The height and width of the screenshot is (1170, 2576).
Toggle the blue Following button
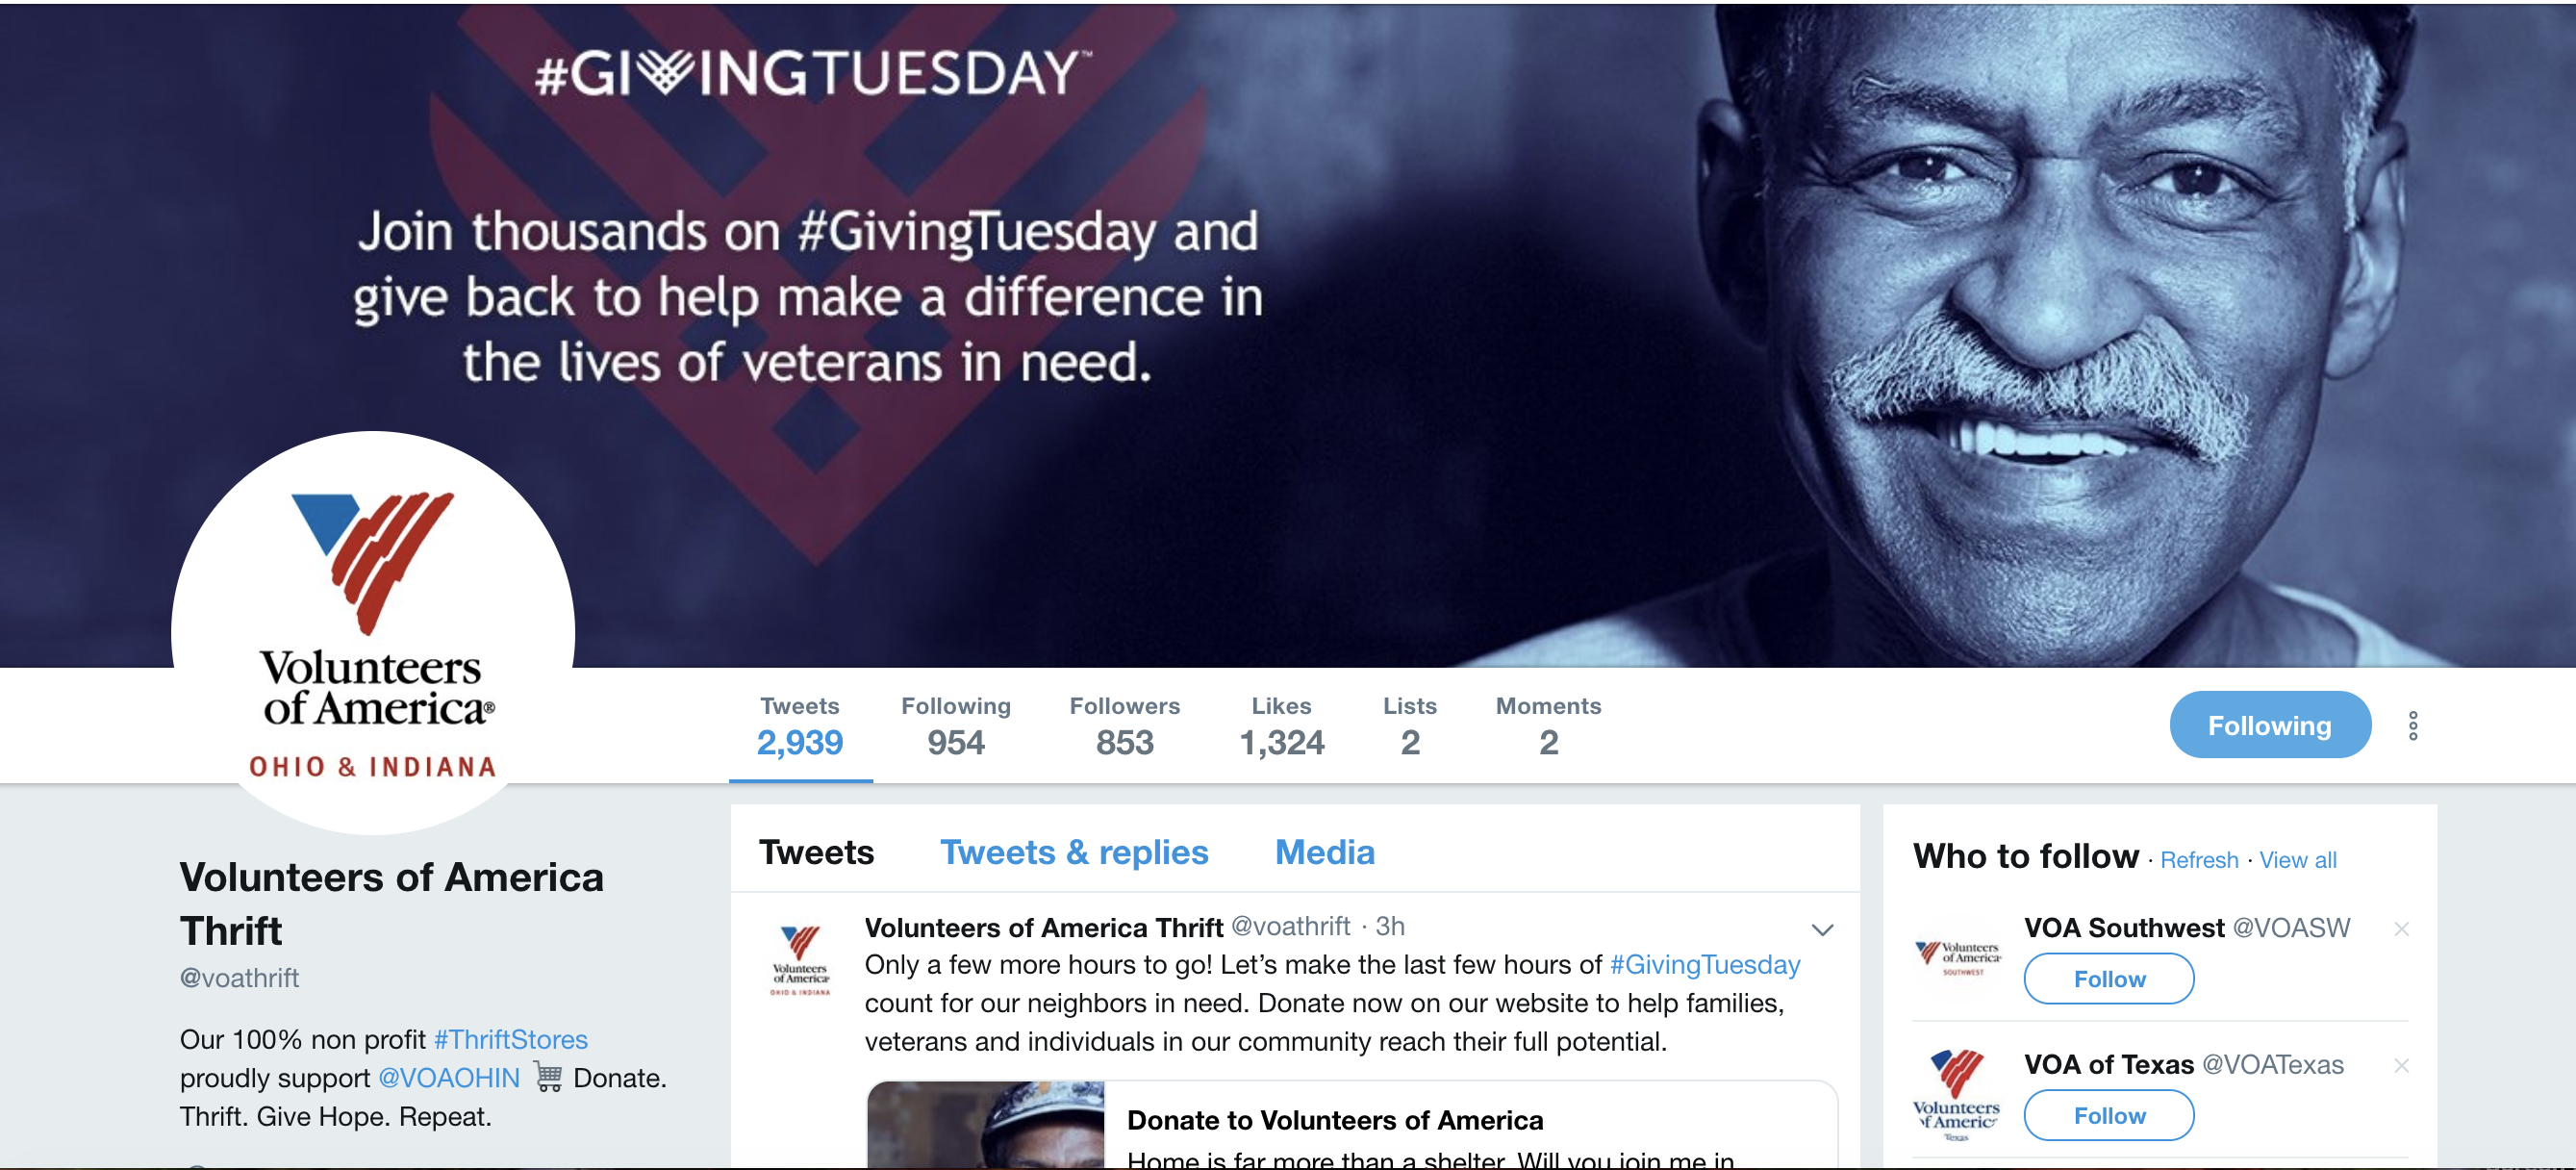point(2269,725)
